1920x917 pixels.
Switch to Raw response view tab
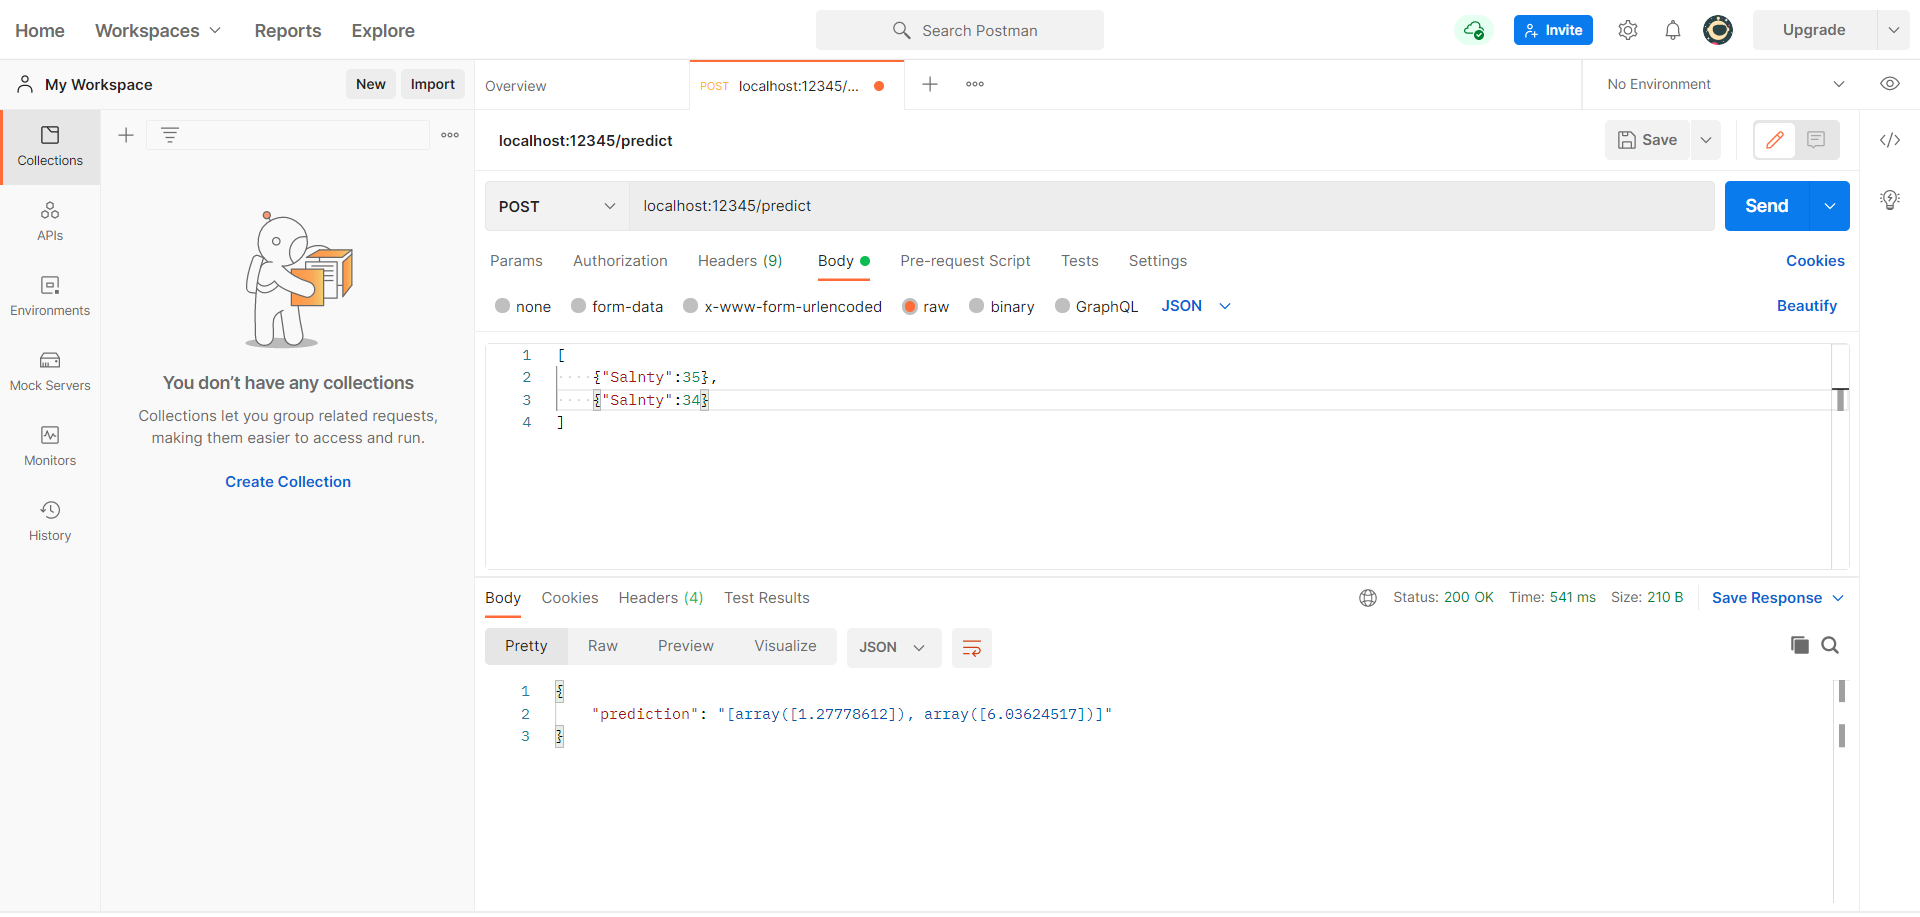pyautogui.click(x=602, y=646)
